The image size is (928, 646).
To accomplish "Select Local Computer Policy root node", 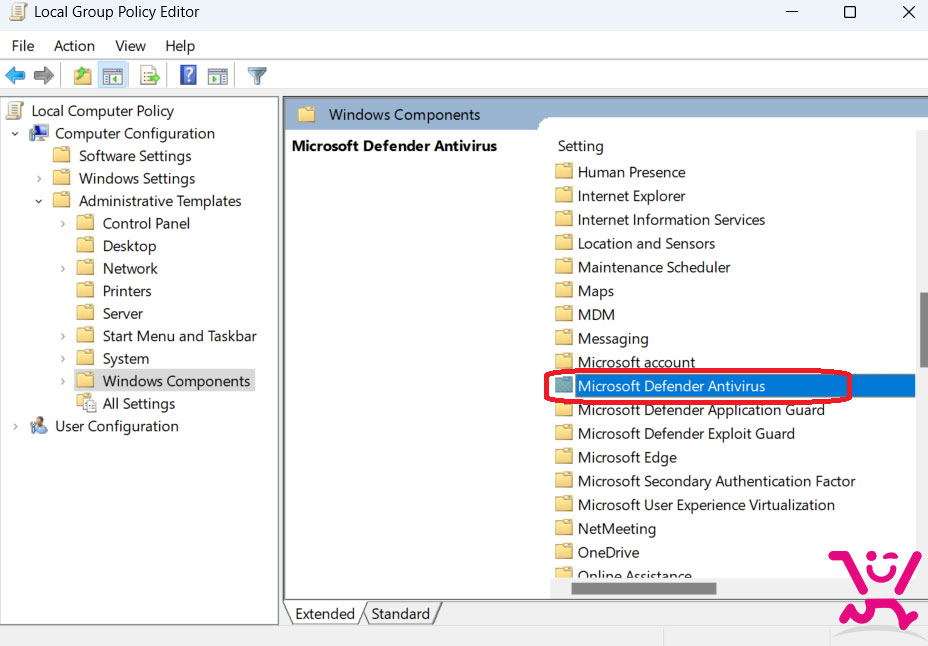I will pyautogui.click(x=102, y=111).
